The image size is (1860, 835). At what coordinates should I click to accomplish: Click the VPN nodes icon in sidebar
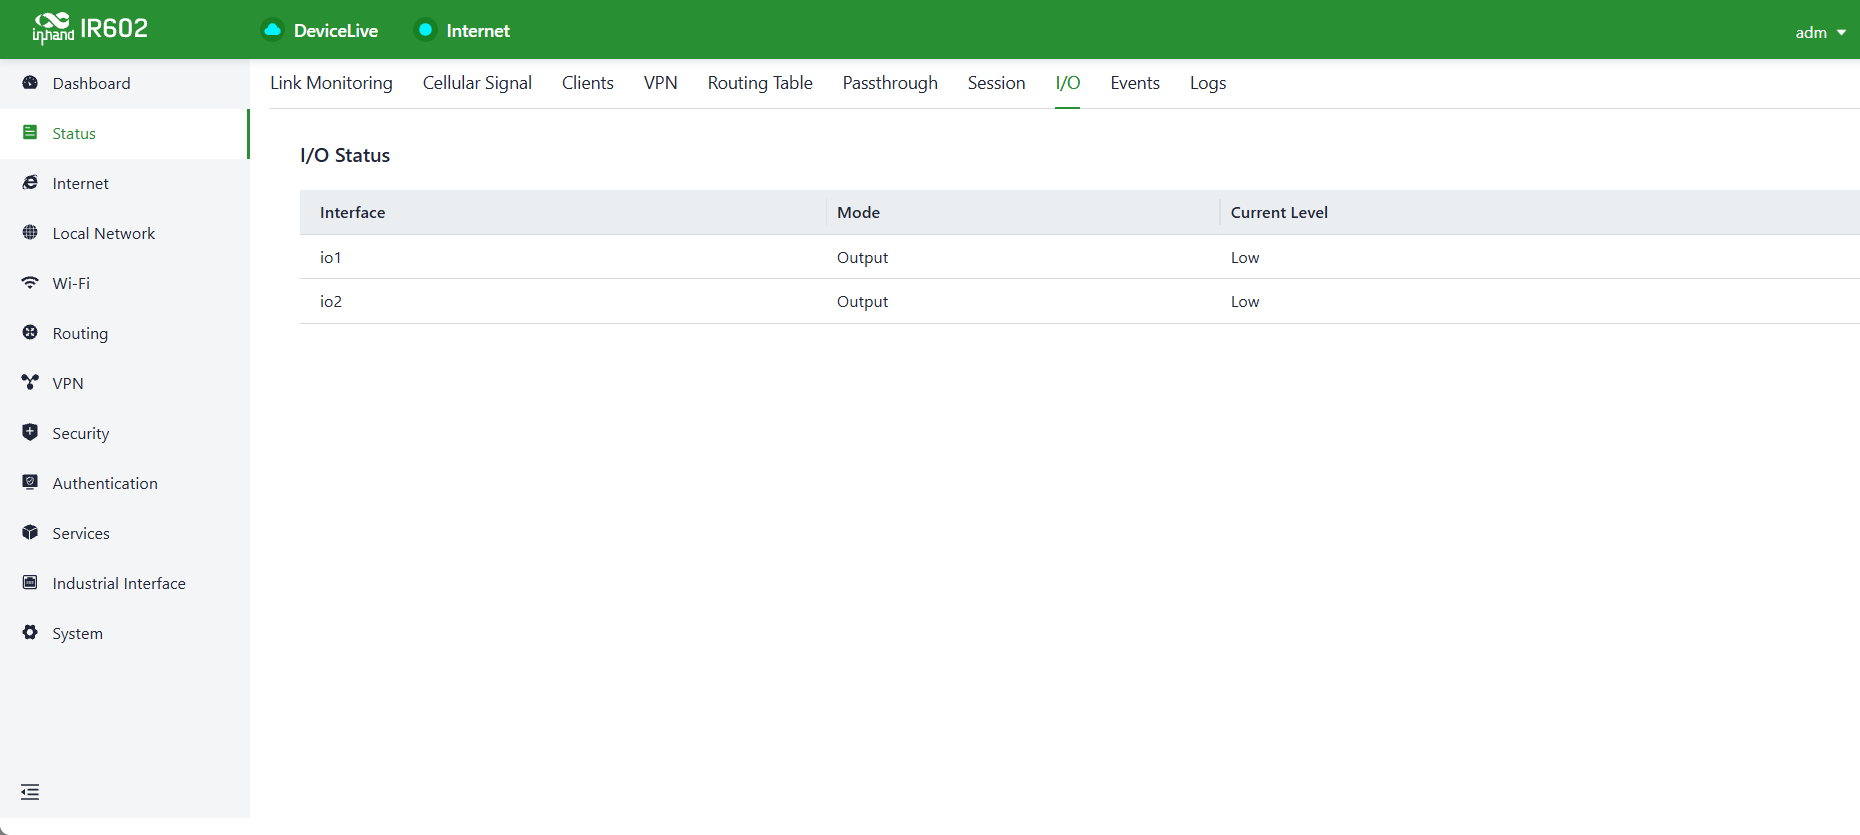[30, 383]
